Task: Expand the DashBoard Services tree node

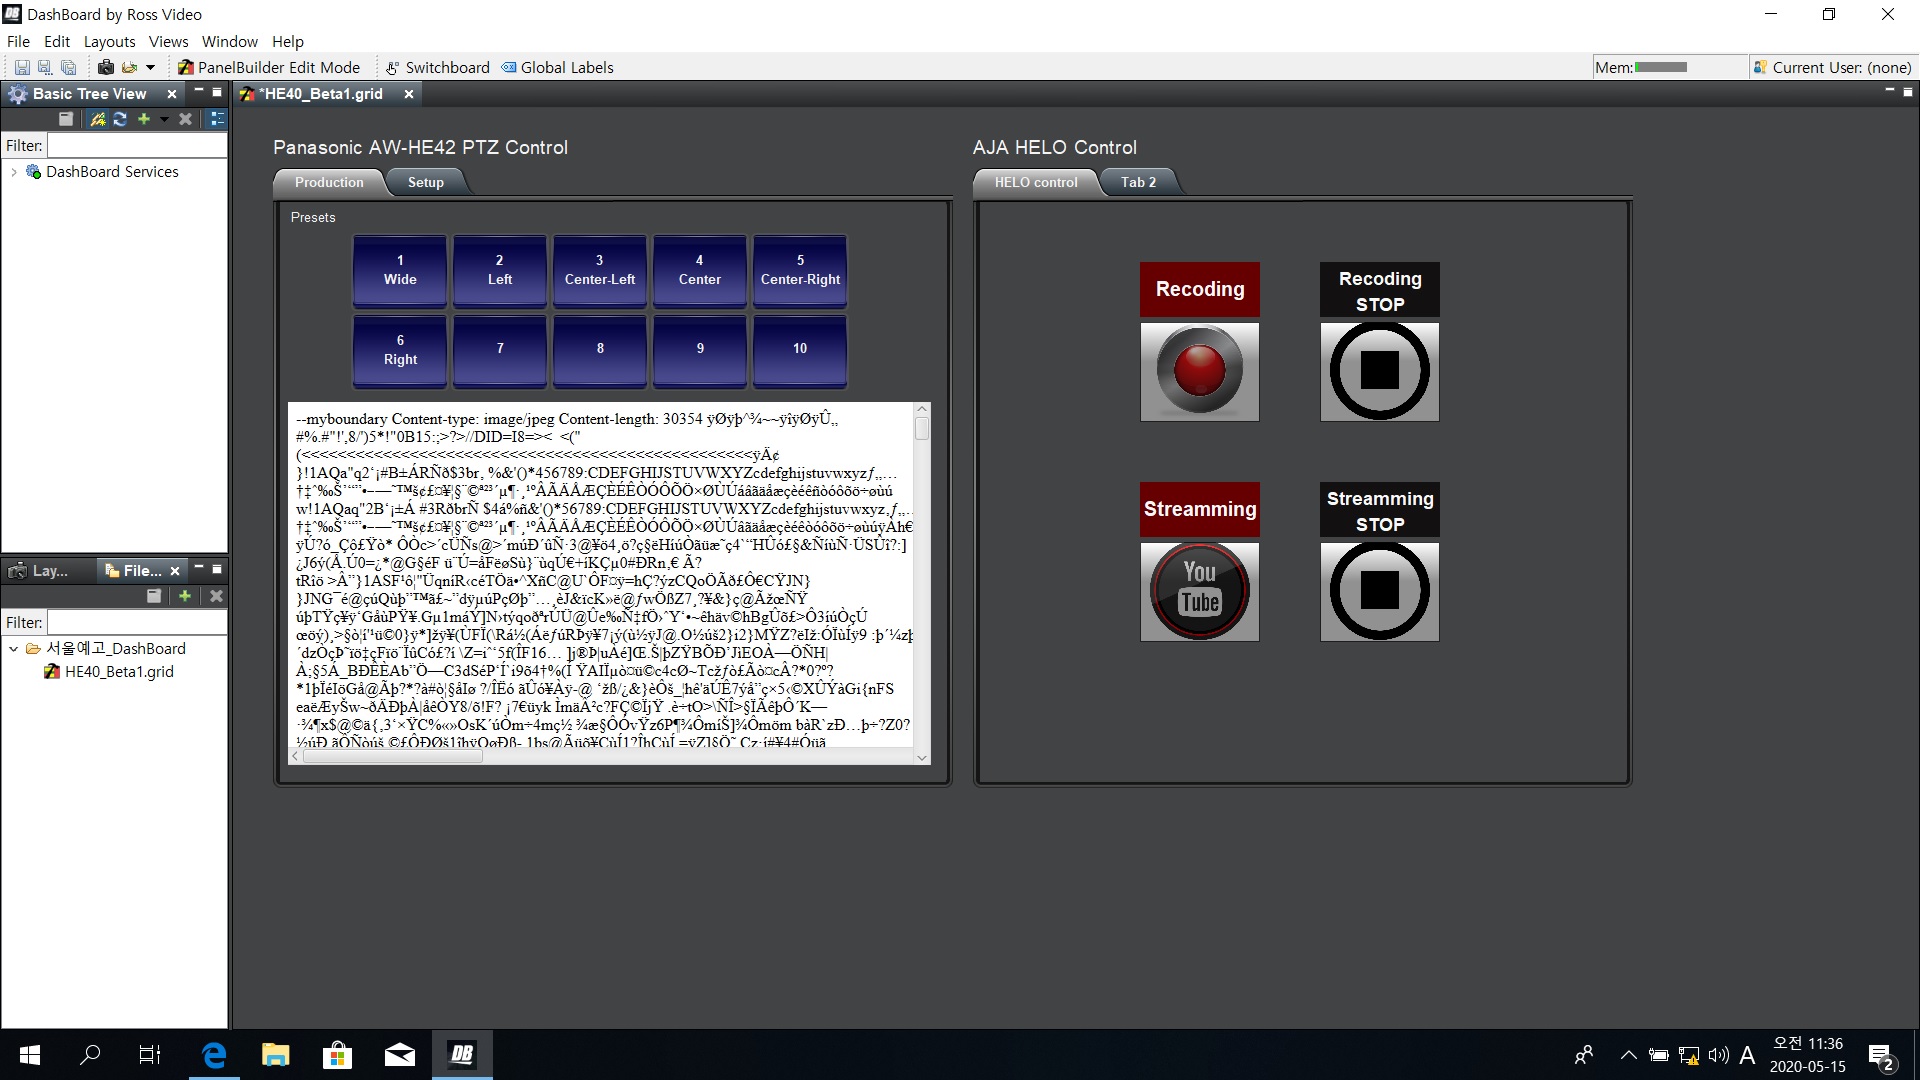Action: pos(13,172)
